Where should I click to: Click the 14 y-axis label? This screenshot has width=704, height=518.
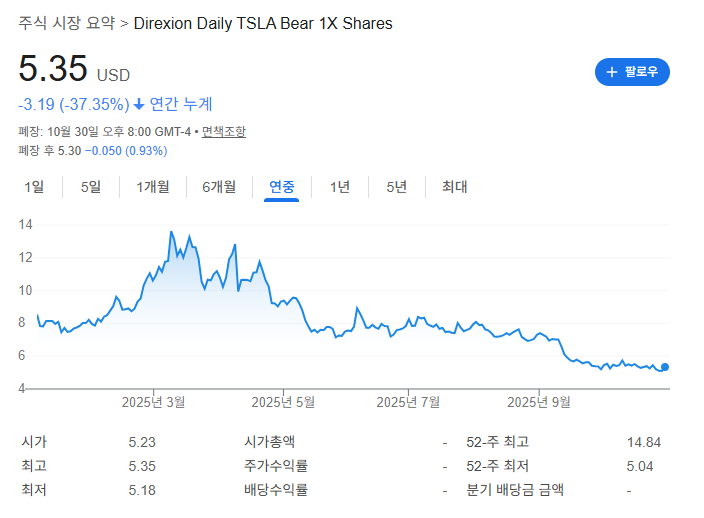click(26, 224)
